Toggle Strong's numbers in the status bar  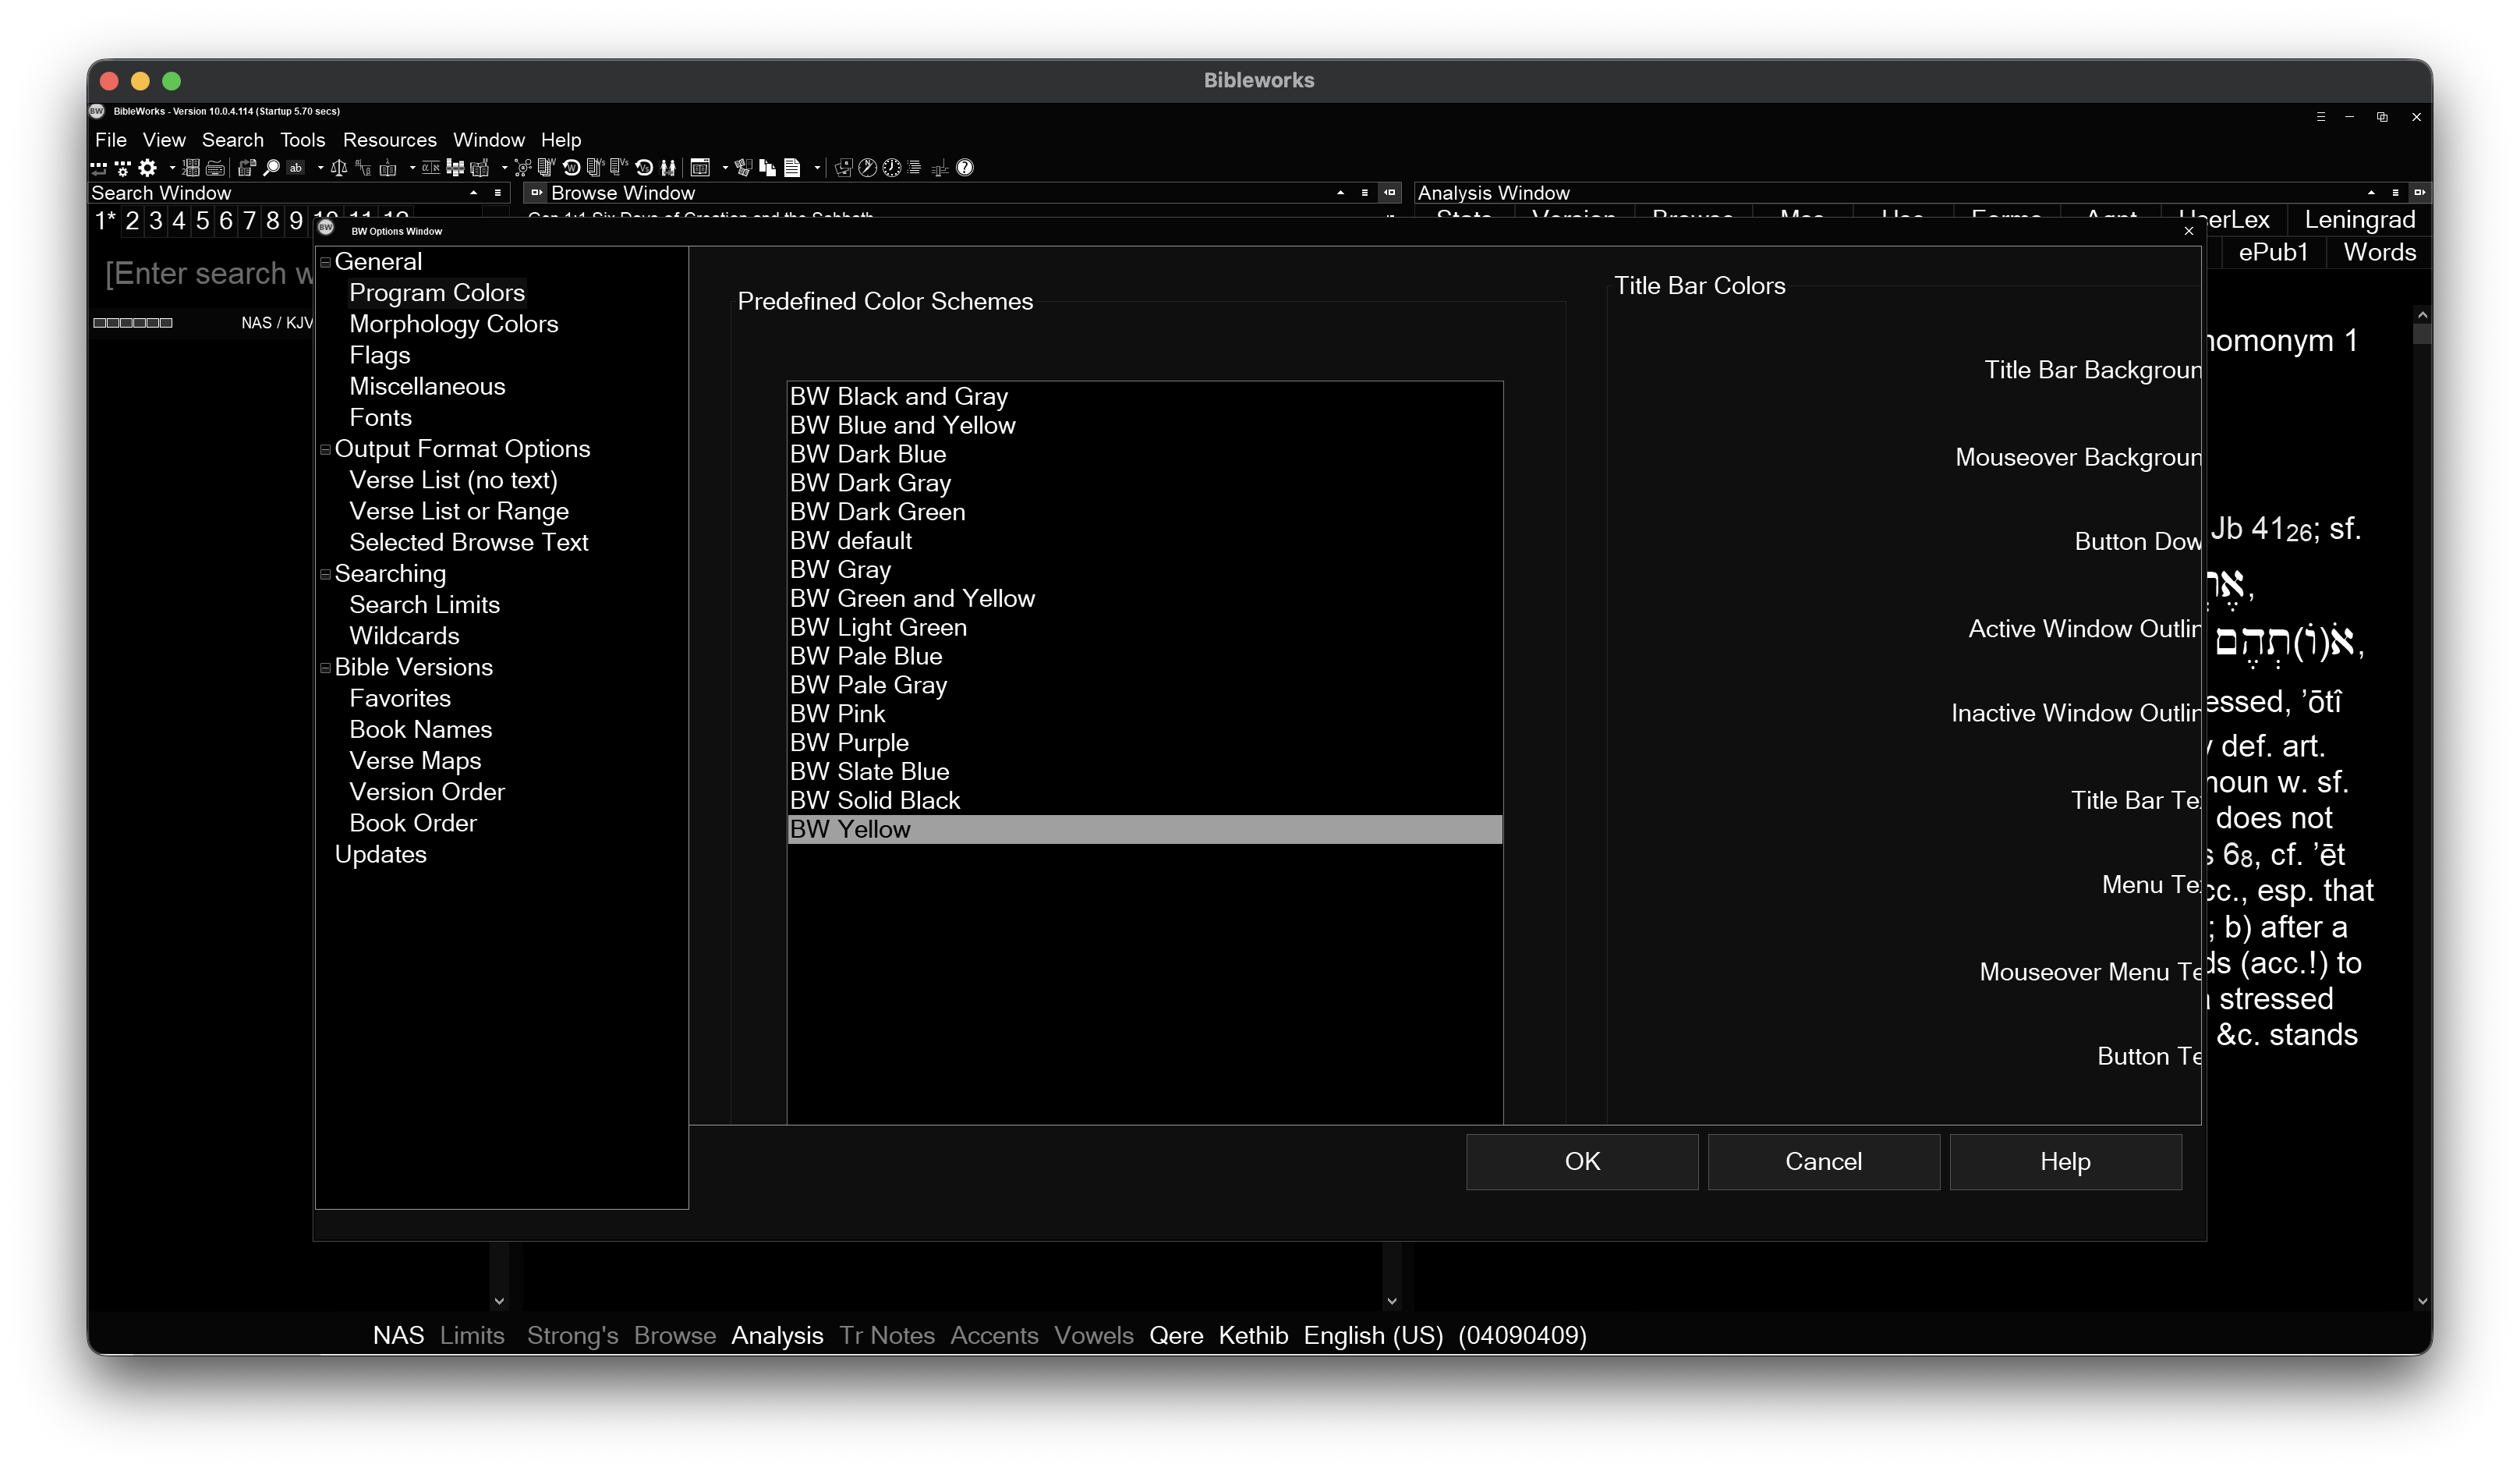(571, 1336)
